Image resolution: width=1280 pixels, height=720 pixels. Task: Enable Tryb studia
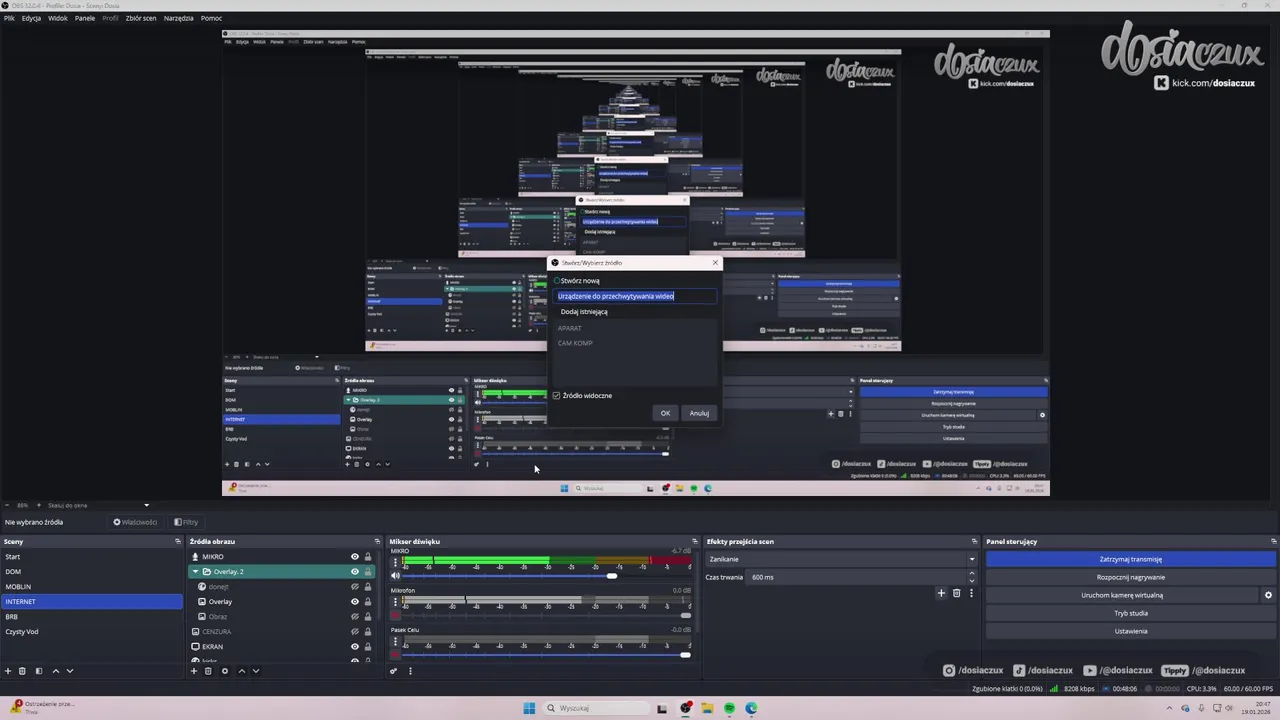coord(1131,613)
